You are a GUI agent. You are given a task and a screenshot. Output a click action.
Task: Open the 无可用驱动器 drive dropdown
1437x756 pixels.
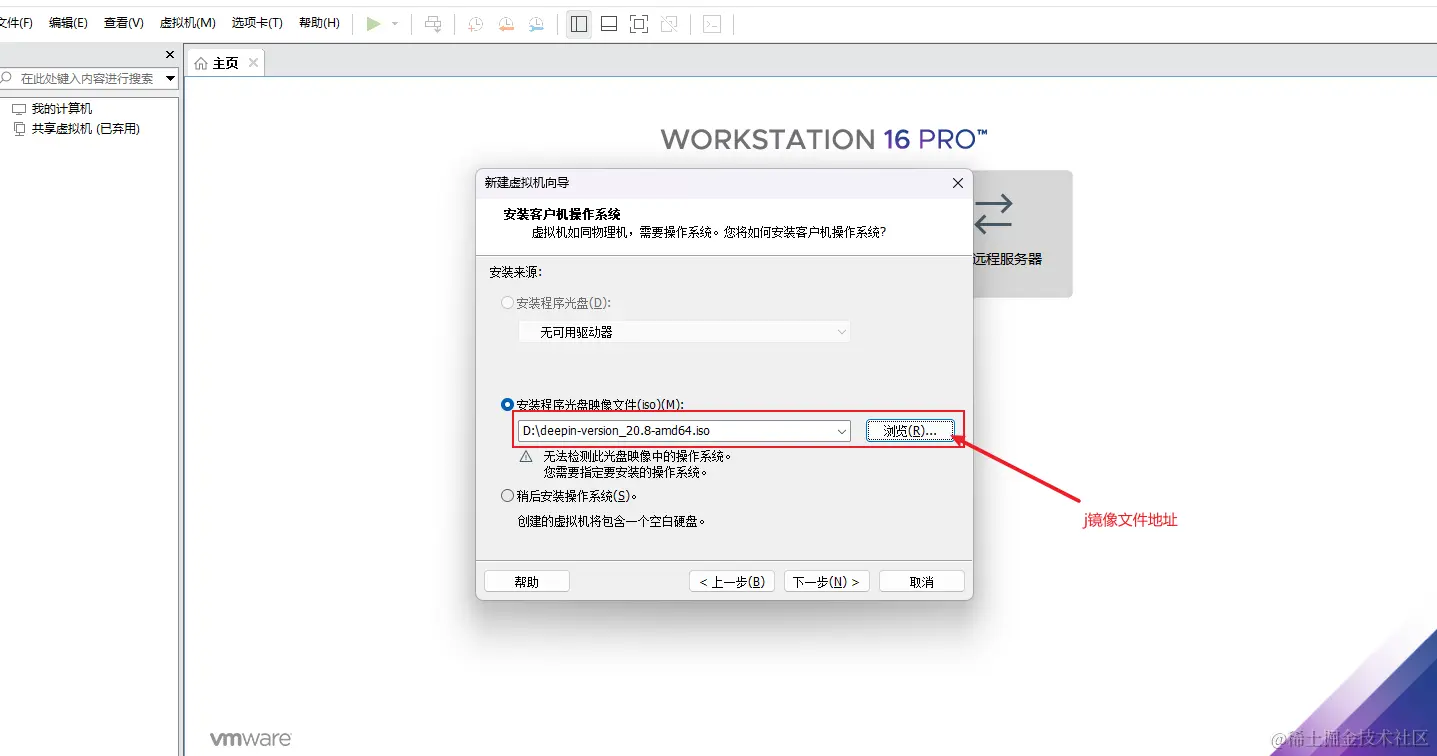[x=684, y=332]
